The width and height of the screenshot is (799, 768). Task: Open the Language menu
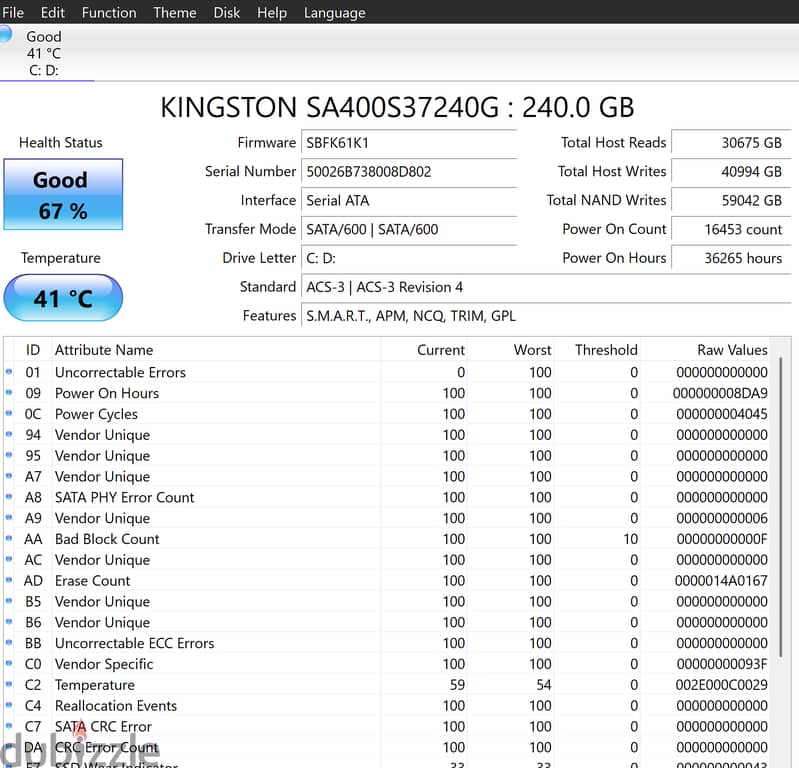334,12
